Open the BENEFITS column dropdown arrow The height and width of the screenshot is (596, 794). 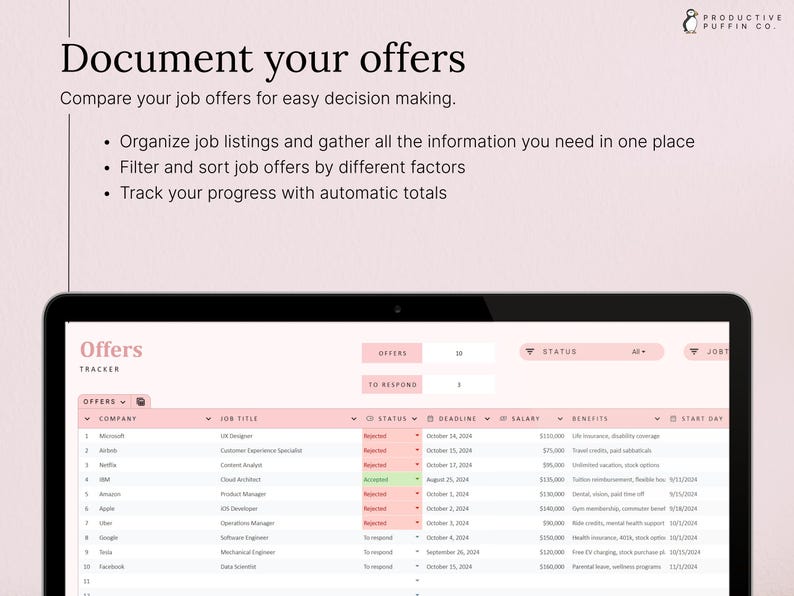(x=657, y=419)
